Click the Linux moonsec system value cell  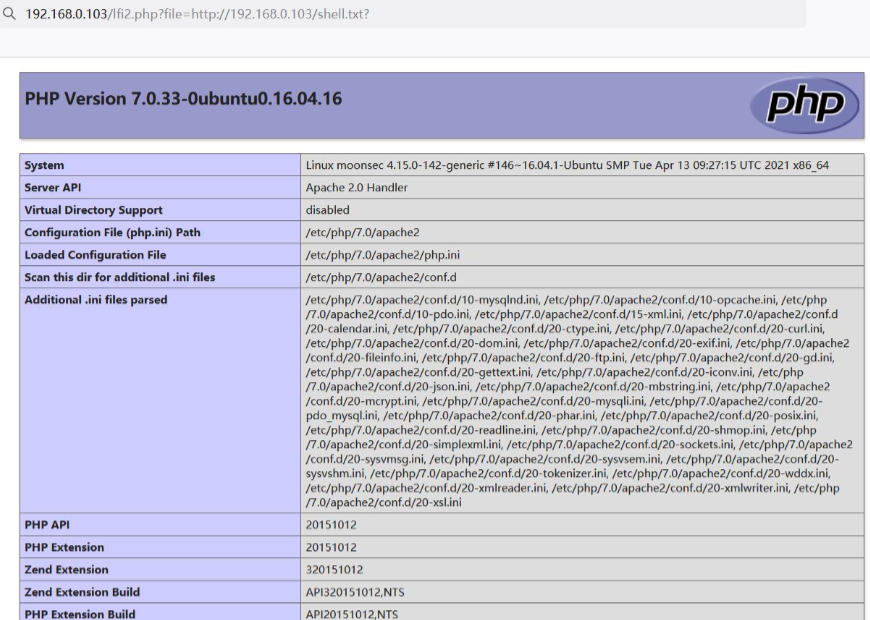coord(567,165)
